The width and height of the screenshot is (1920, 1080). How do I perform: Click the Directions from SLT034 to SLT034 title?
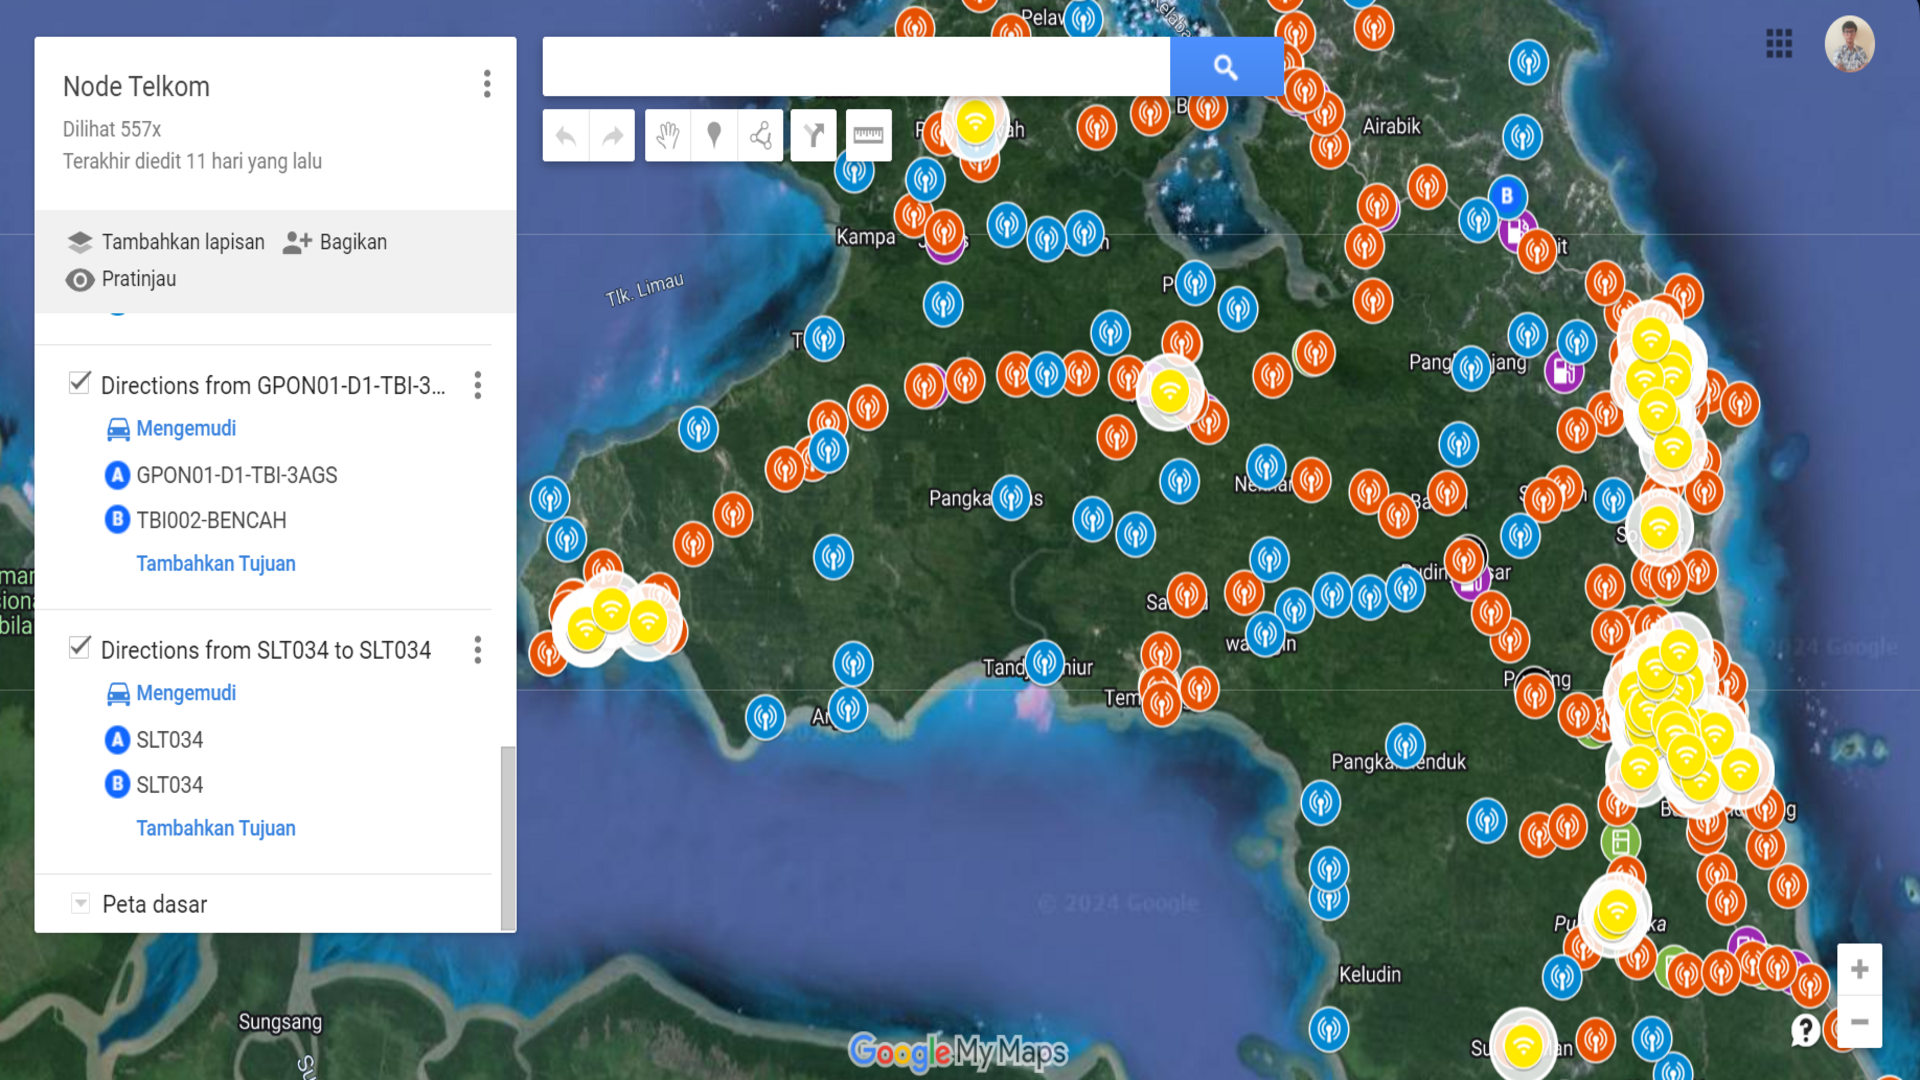click(266, 650)
